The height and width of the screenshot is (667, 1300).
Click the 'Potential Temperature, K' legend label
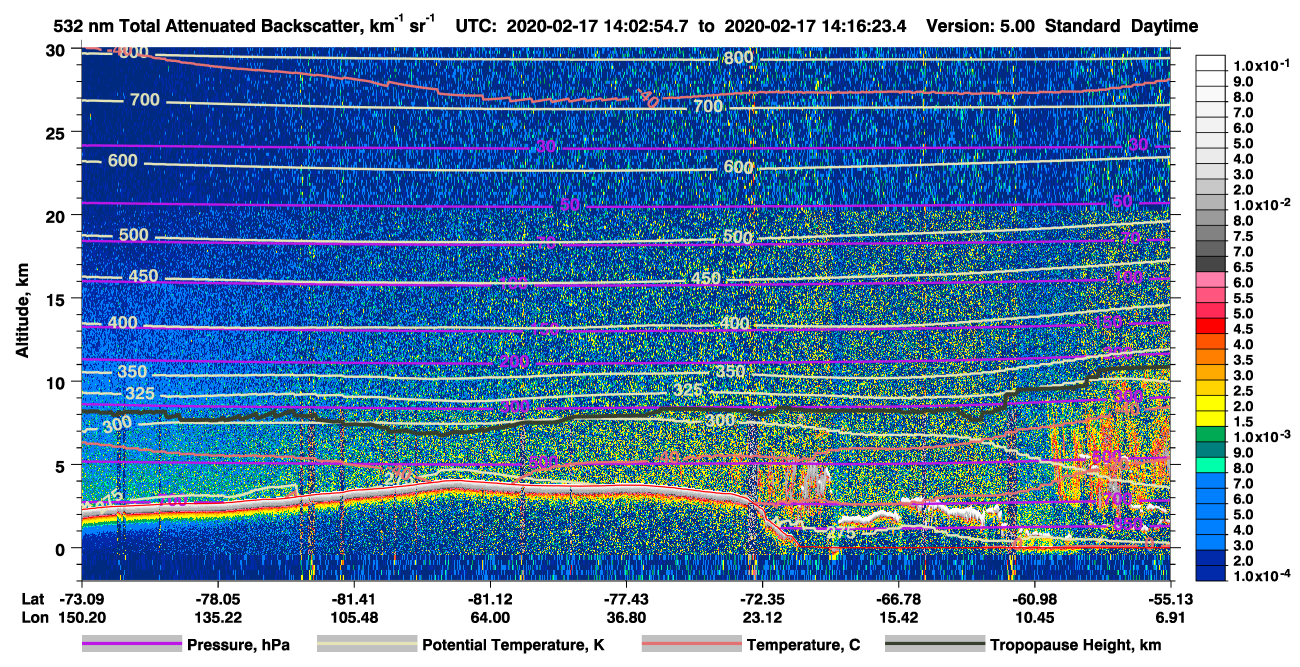tap(513, 646)
